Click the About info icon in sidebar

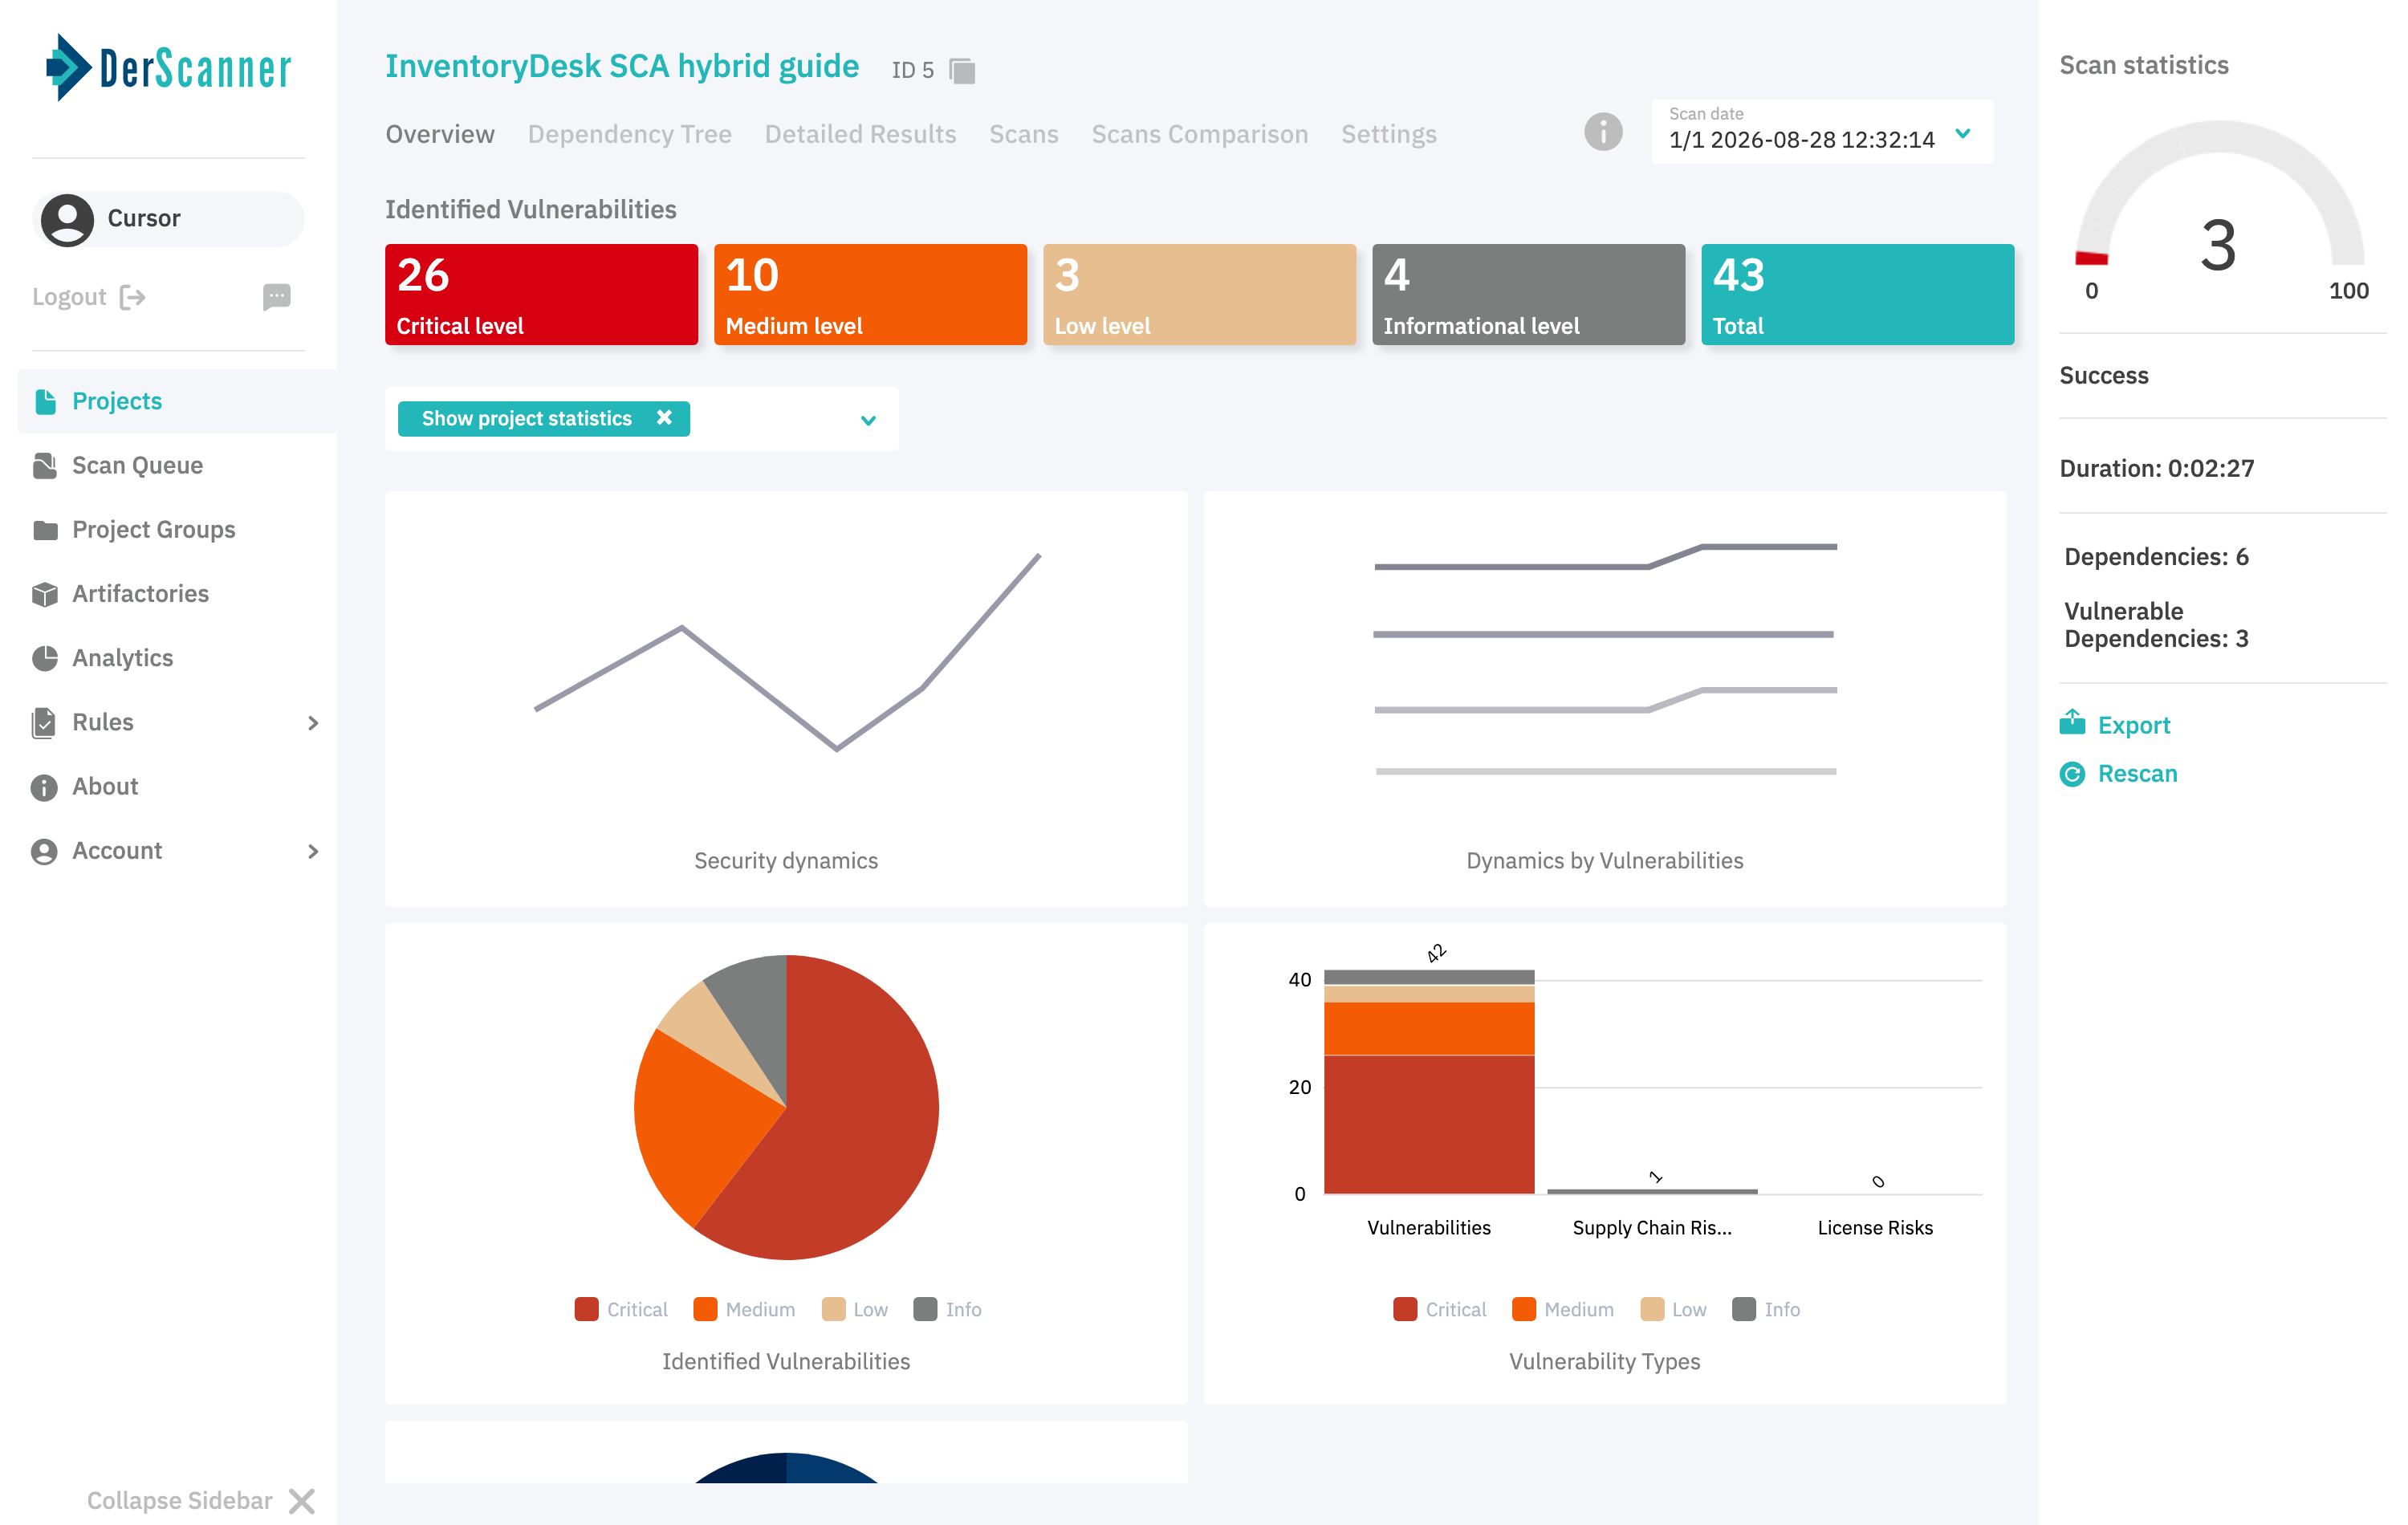coord(44,787)
